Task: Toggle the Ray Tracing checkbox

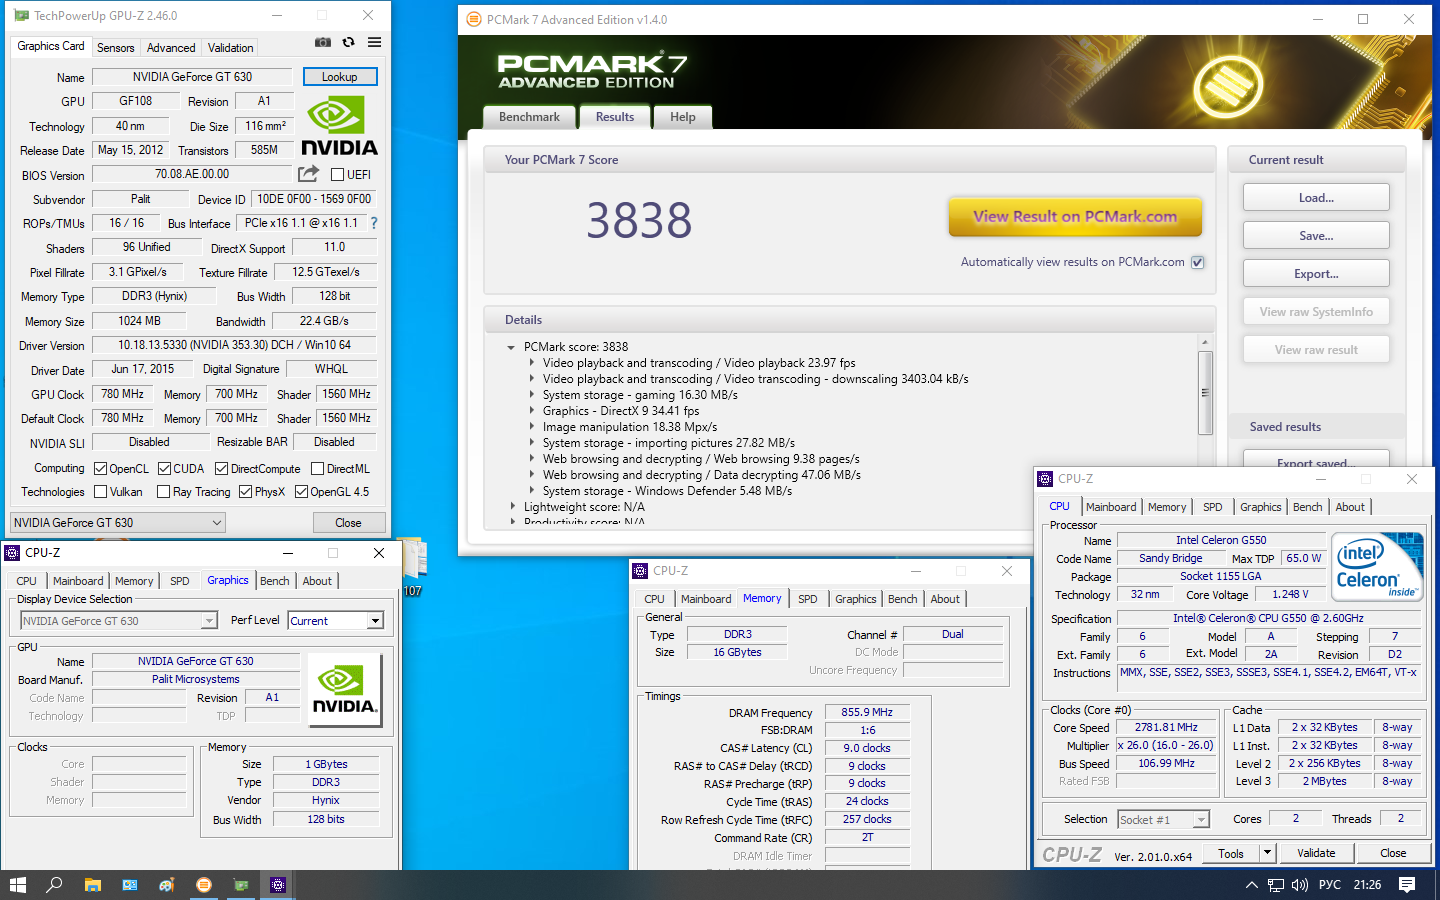Action: click(163, 492)
